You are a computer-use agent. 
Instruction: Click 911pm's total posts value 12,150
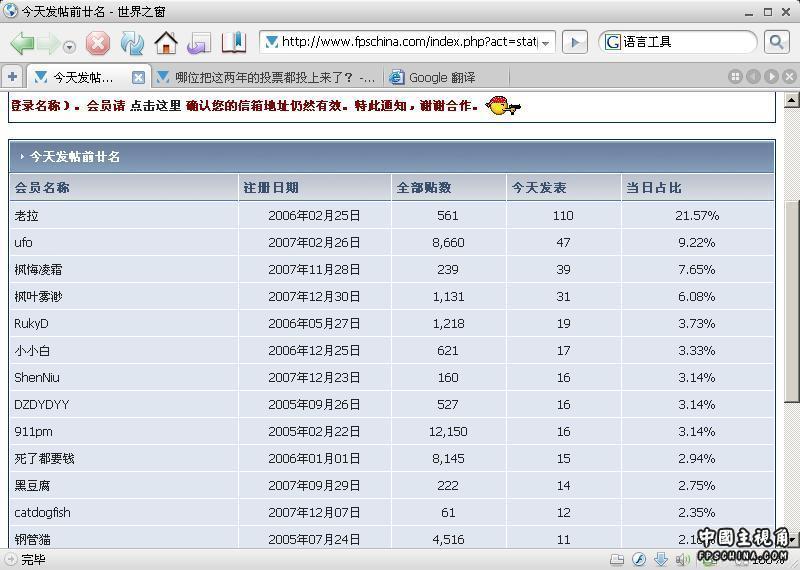tap(448, 432)
